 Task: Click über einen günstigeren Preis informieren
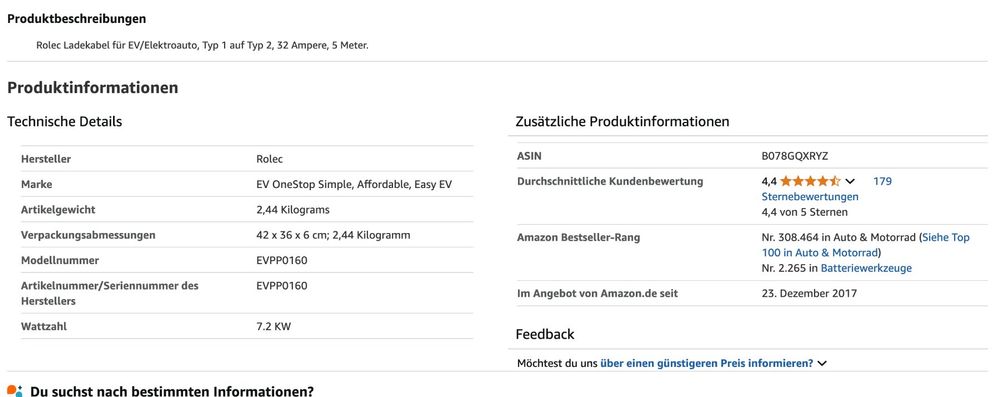[x=707, y=363]
